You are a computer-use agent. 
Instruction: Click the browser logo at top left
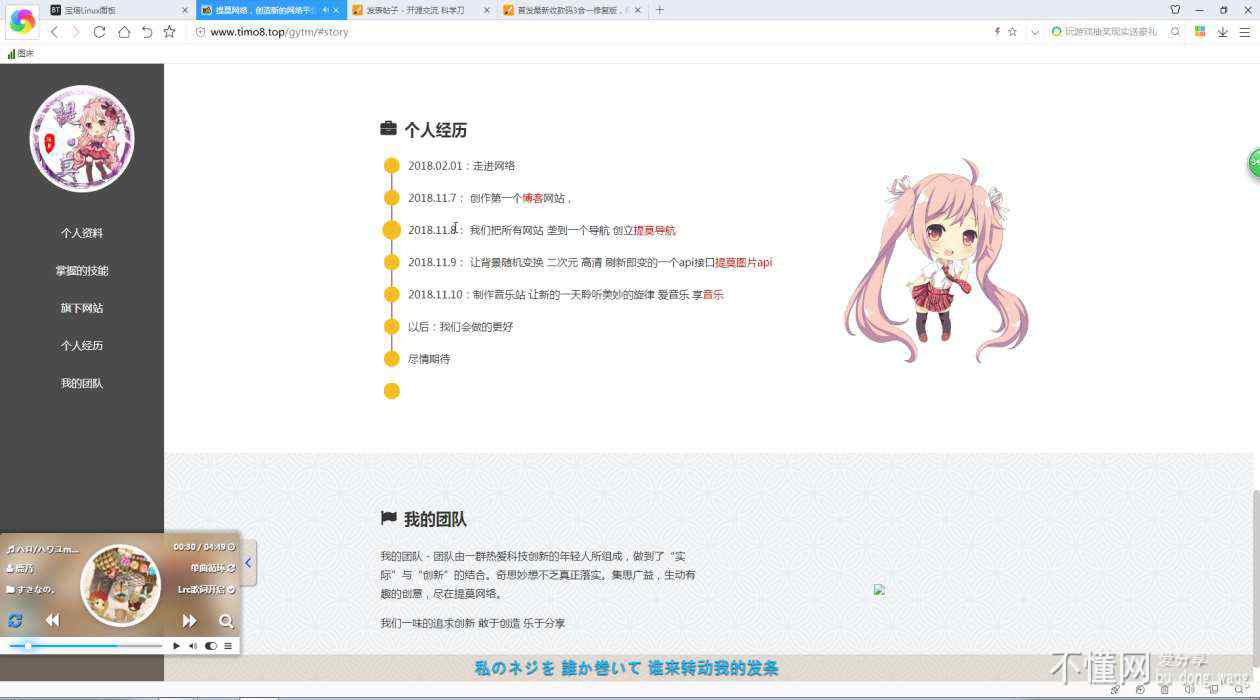pyautogui.click(x=22, y=20)
